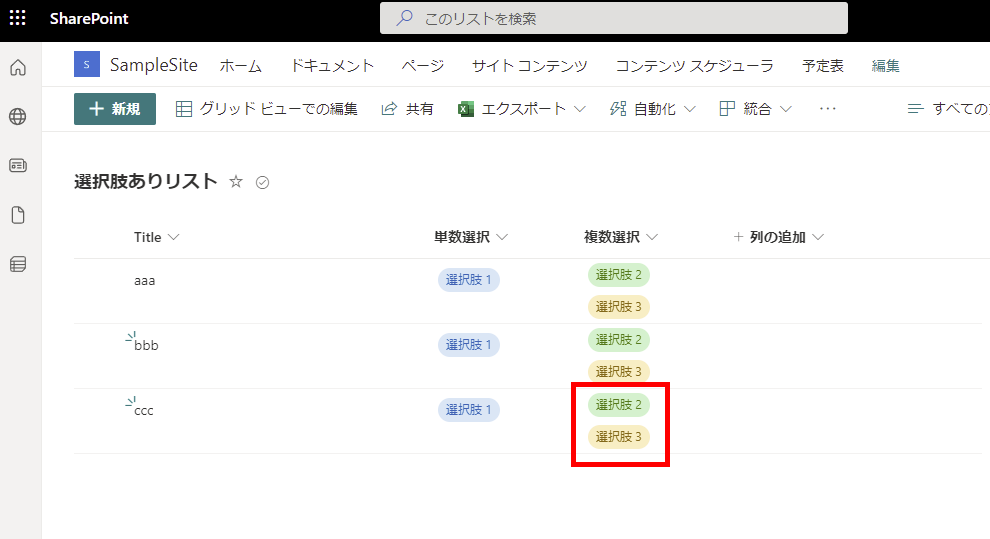Click the new-item glyph beside ccc
The width and height of the screenshot is (990, 539).
click(131, 402)
